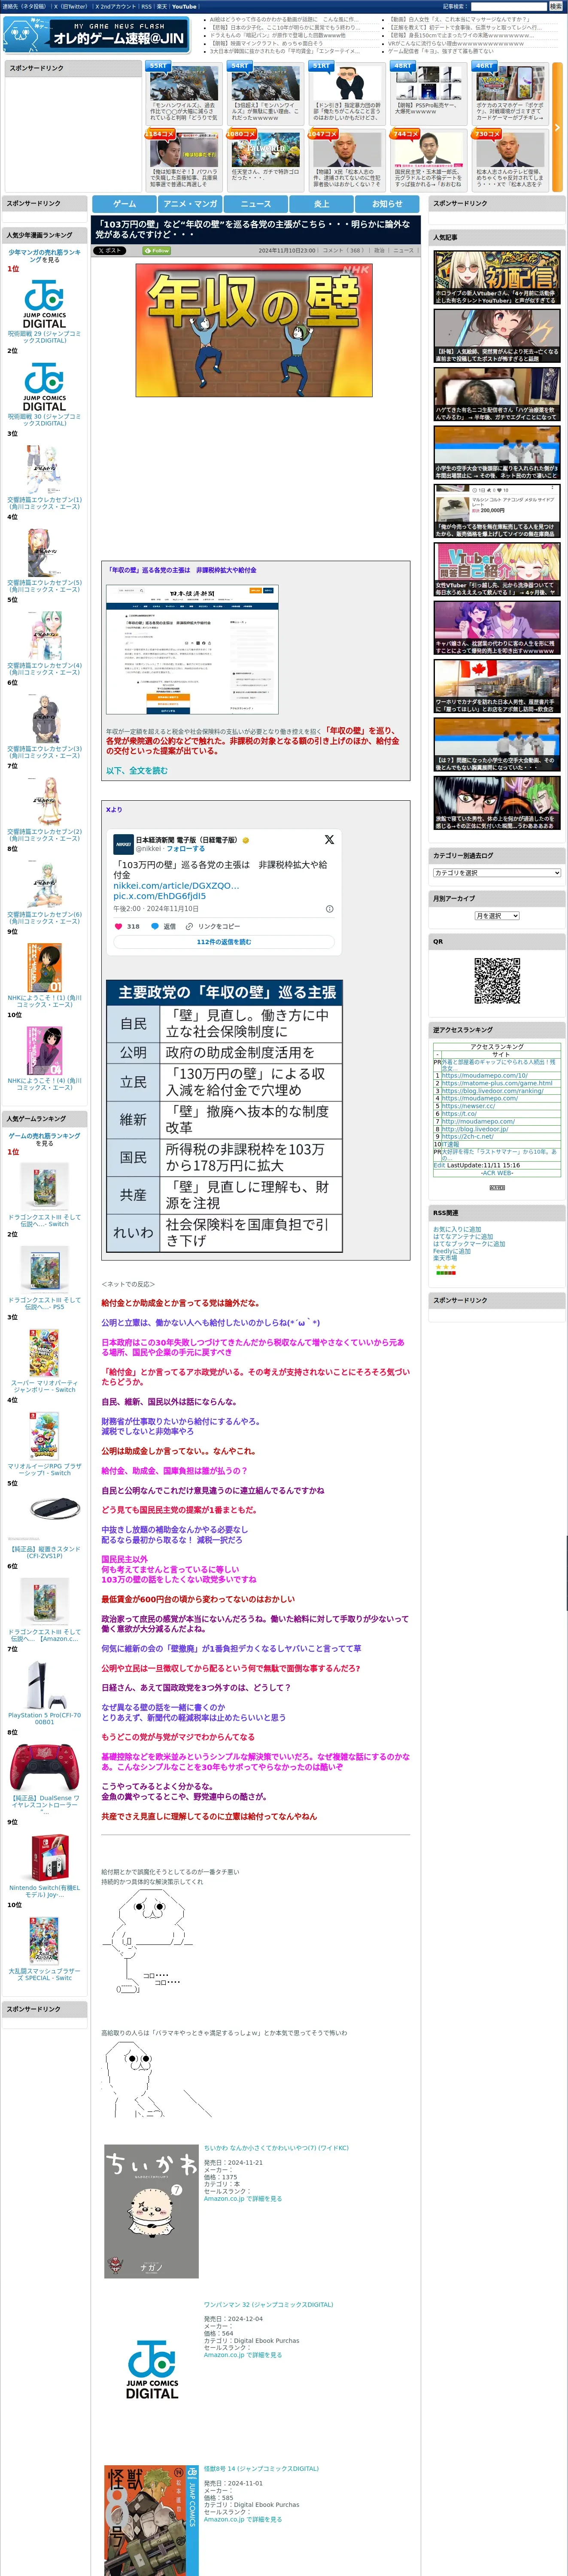Click the blue reply bubble icon in the tweet
The height and width of the screenshot is (2576, 568).
[x=155, y=926]
